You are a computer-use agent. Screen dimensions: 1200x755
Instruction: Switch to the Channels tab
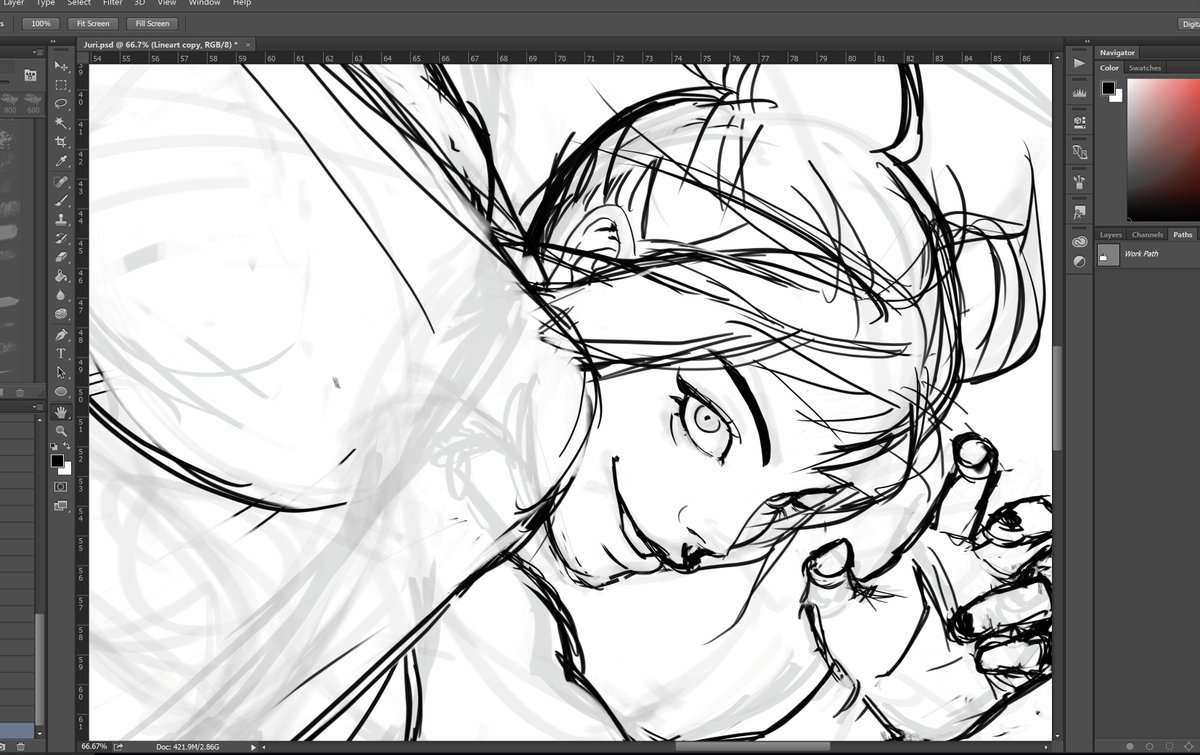point(1147,235)
